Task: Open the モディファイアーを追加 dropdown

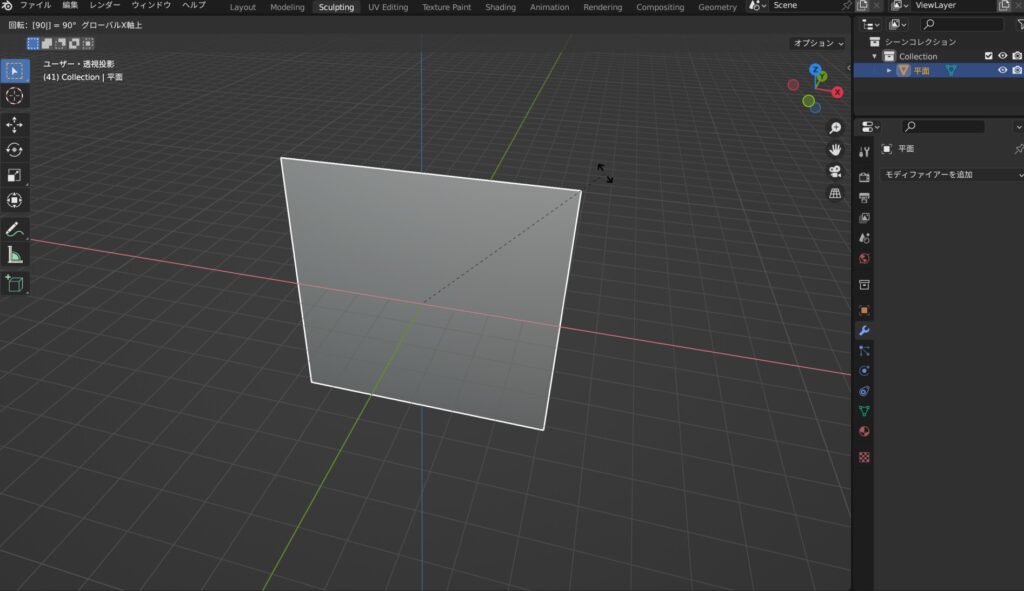Action: pyautogui.click(x=952, y=174)
